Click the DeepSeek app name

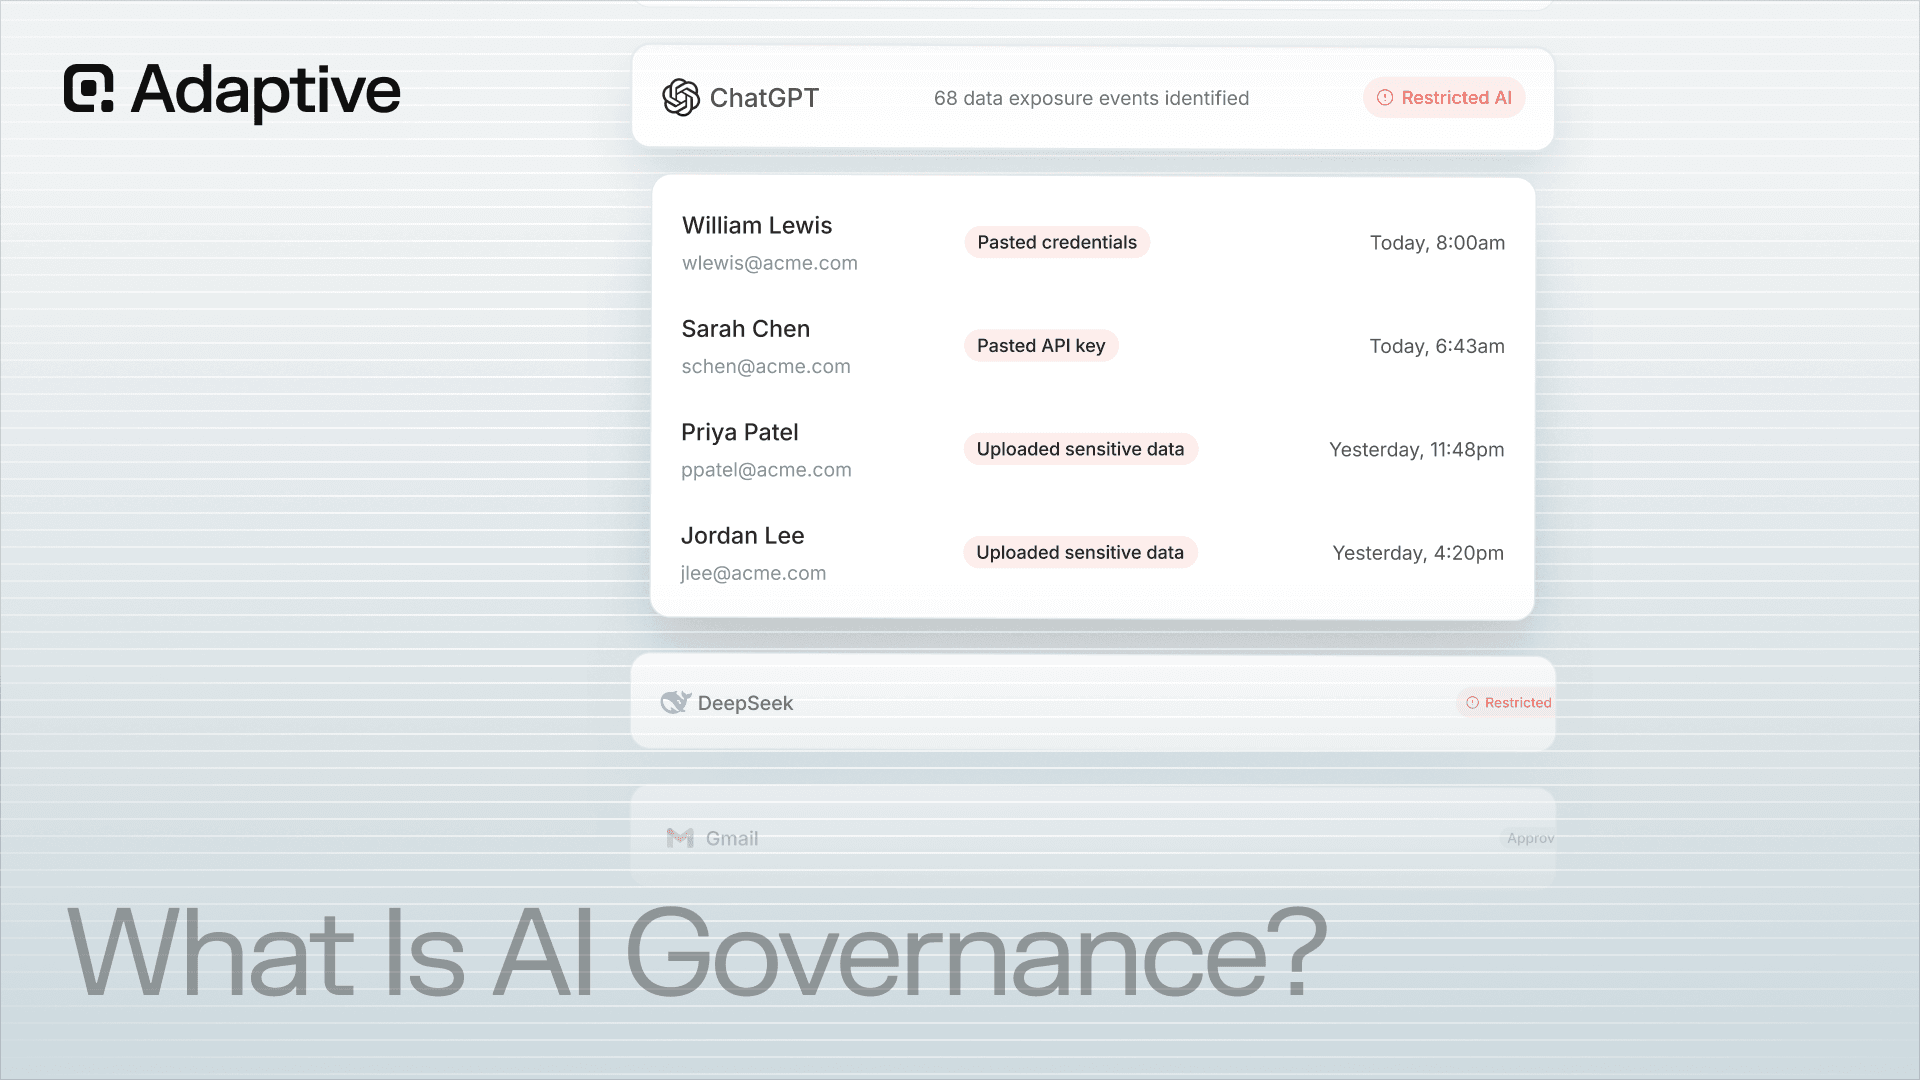tap(745, 703)
